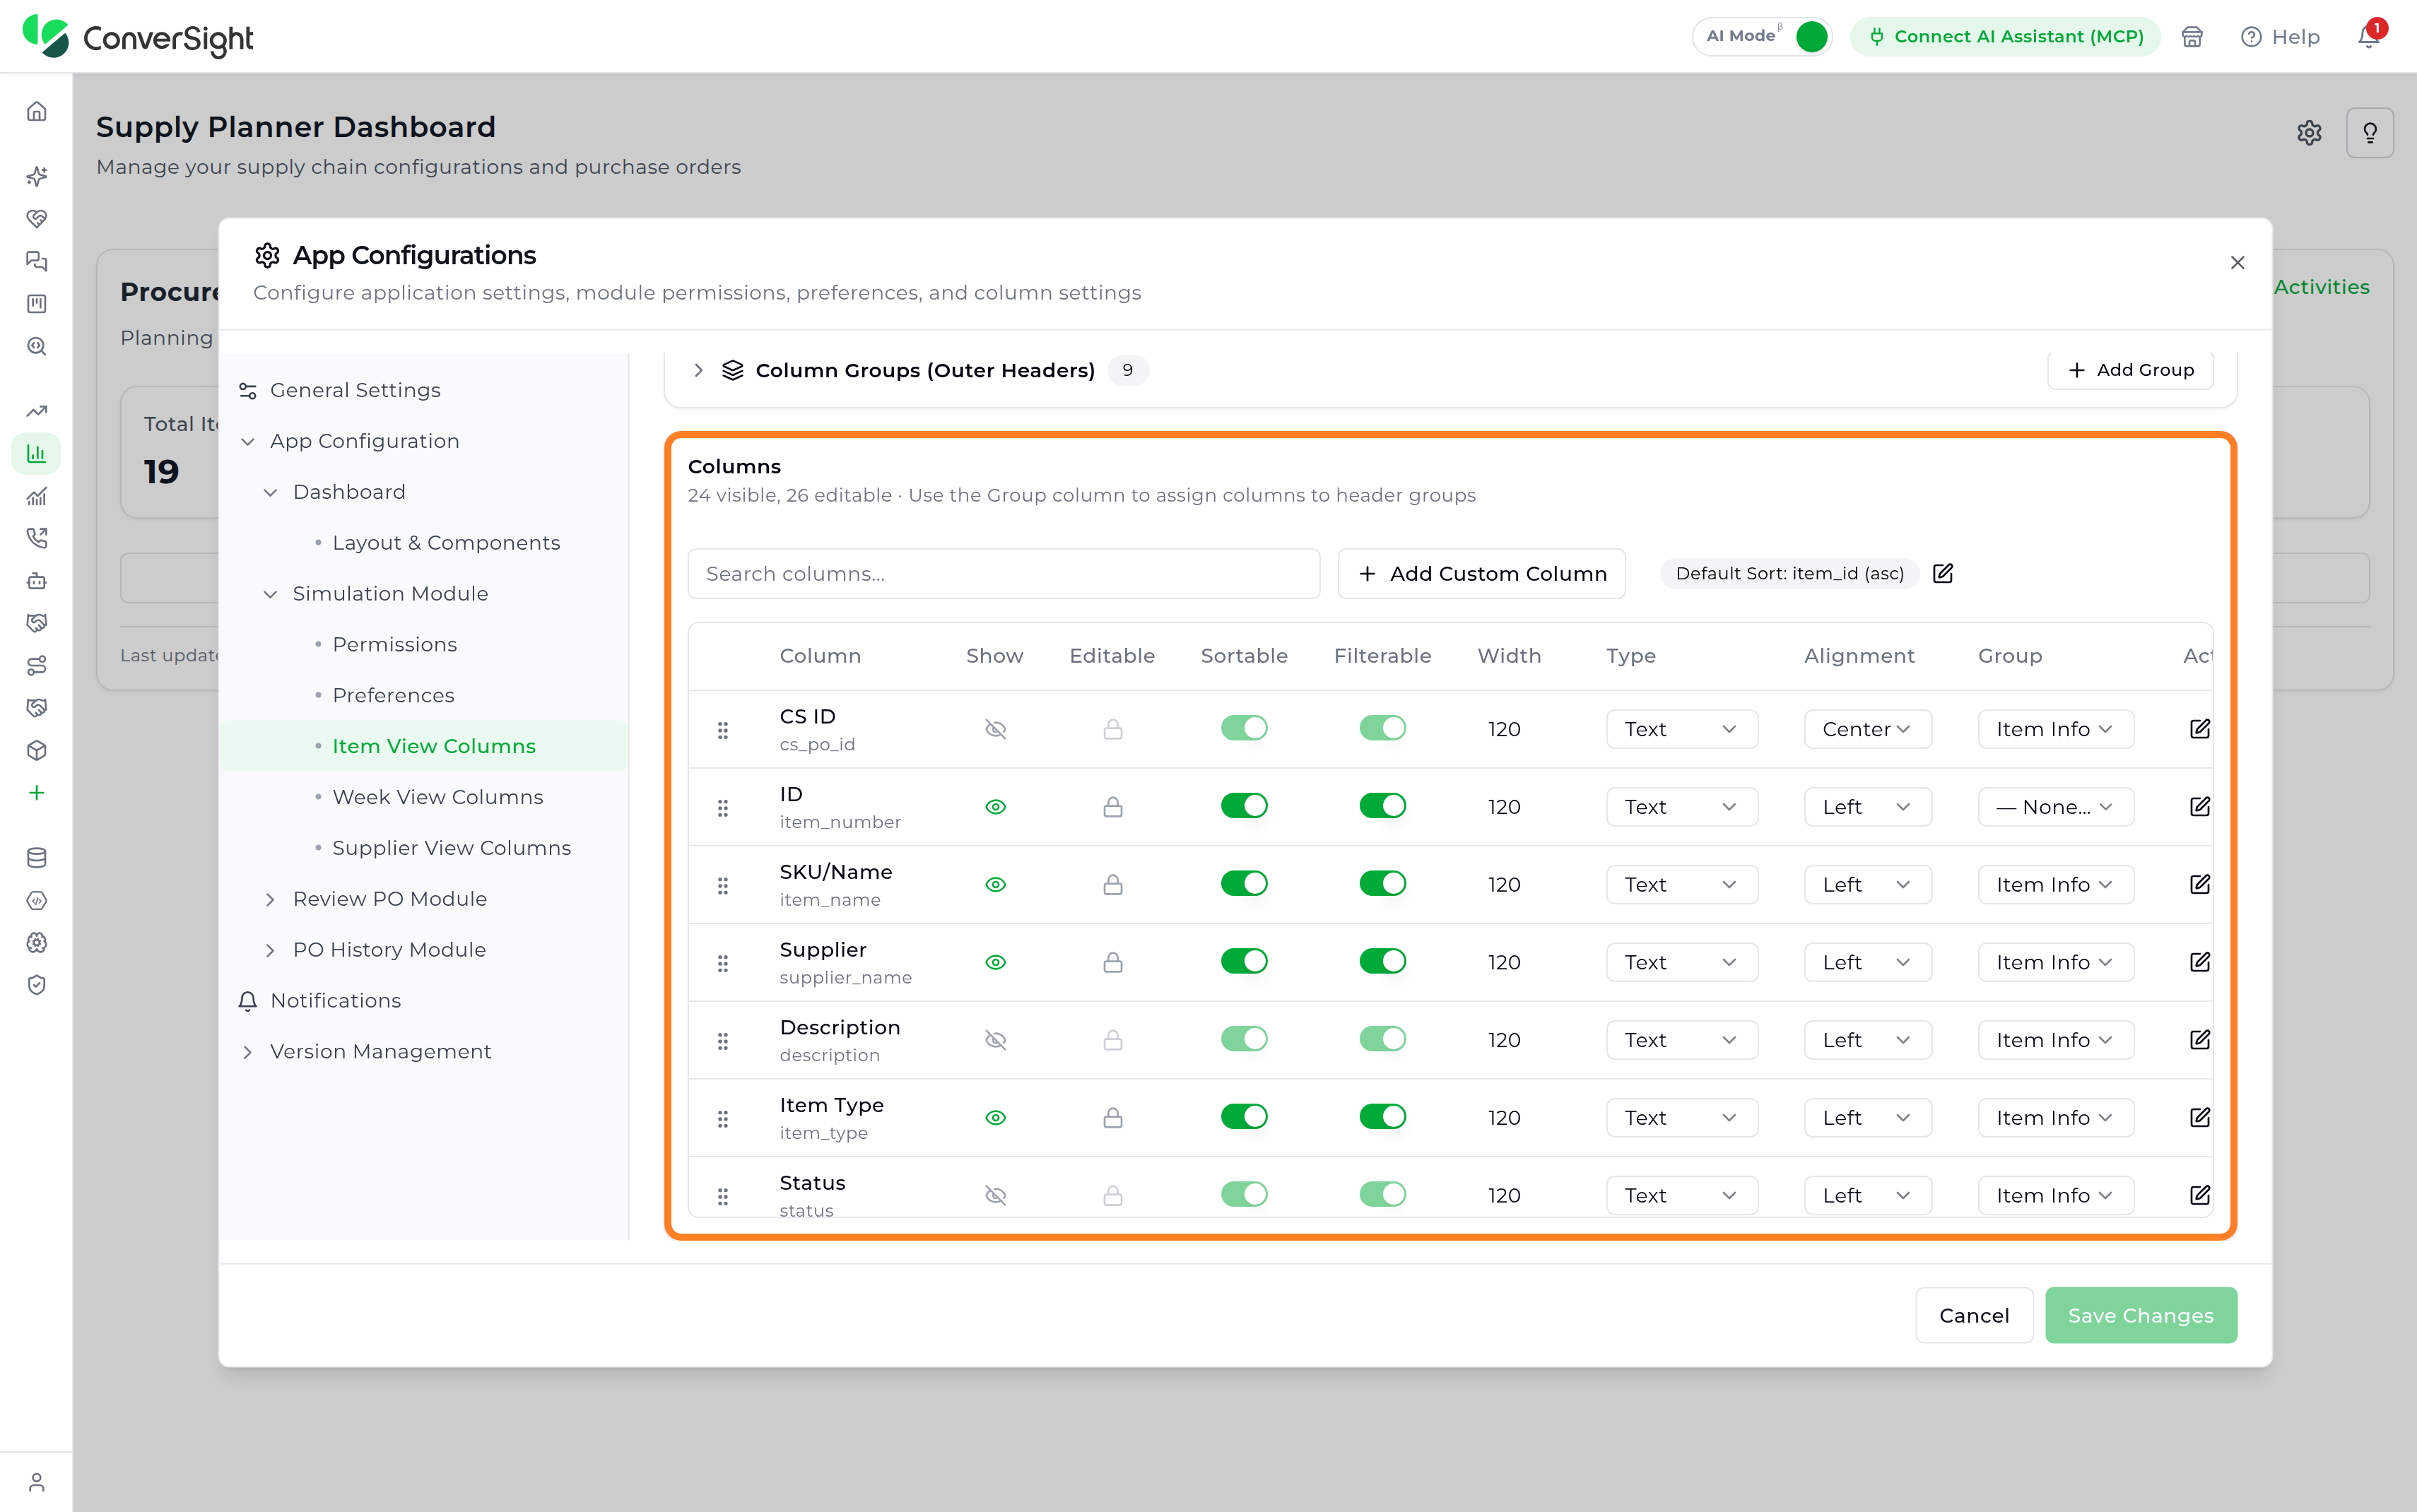Open the marketplace store icon
The image size is (2417, 1512).
2192,37
